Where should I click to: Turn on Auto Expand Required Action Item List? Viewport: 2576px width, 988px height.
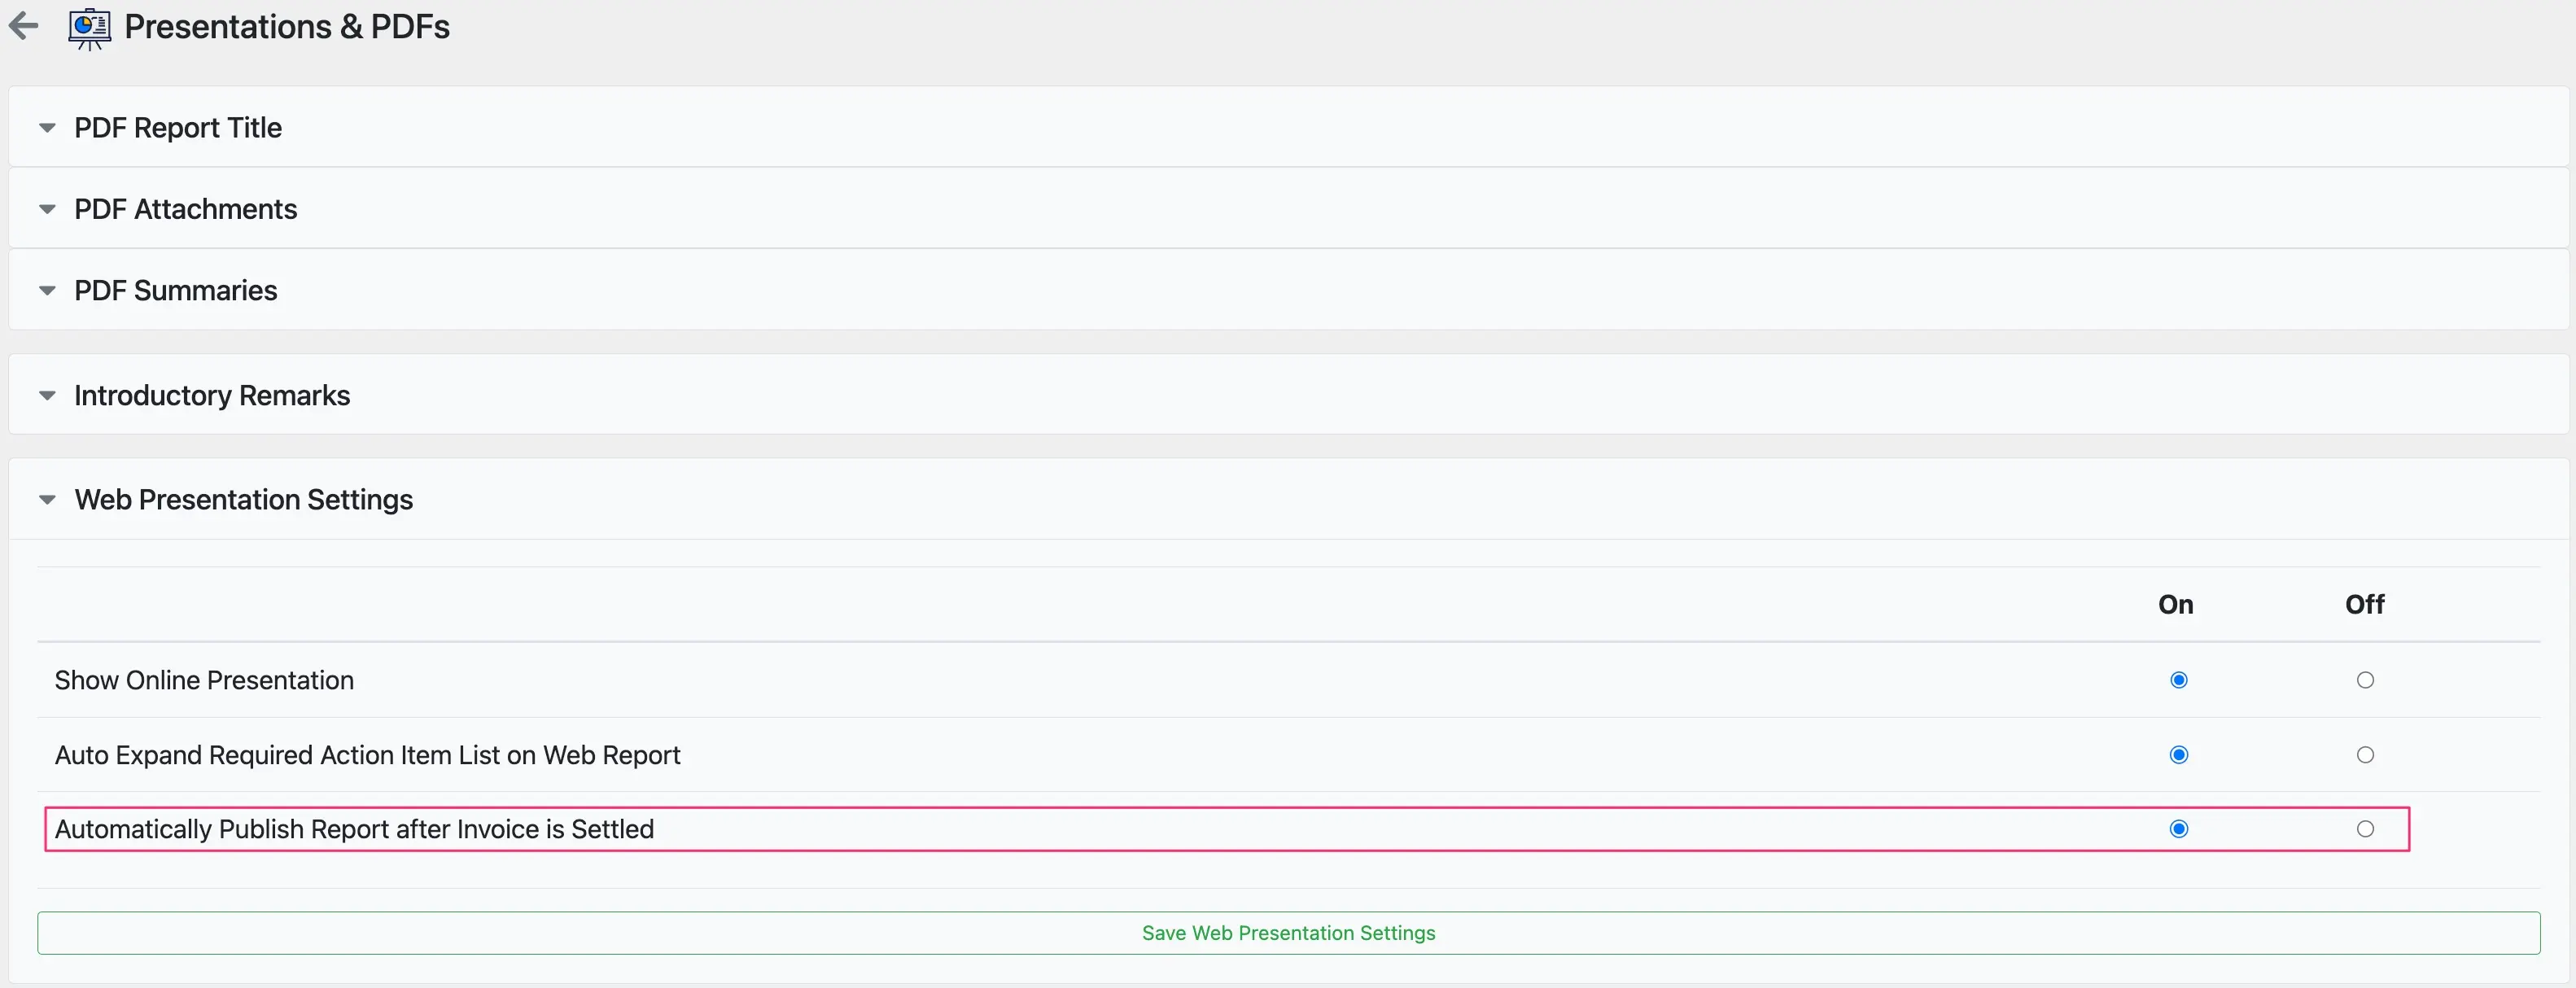coord(2179,755)
